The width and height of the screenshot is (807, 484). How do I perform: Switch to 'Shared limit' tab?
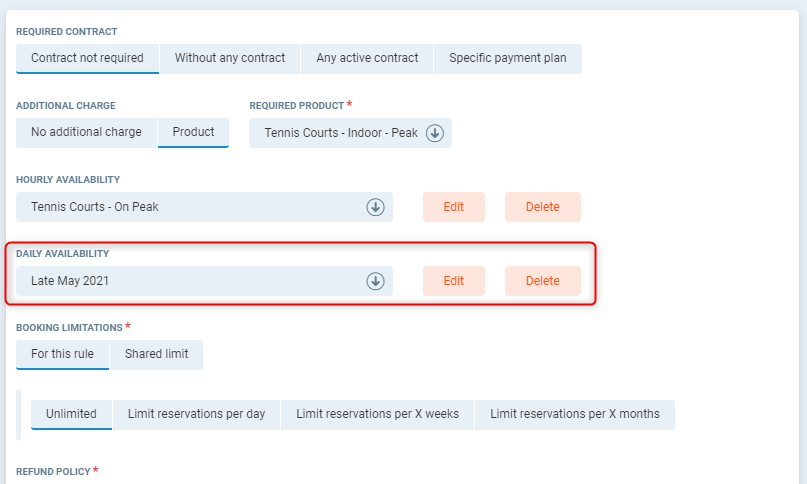click(156, 354)
